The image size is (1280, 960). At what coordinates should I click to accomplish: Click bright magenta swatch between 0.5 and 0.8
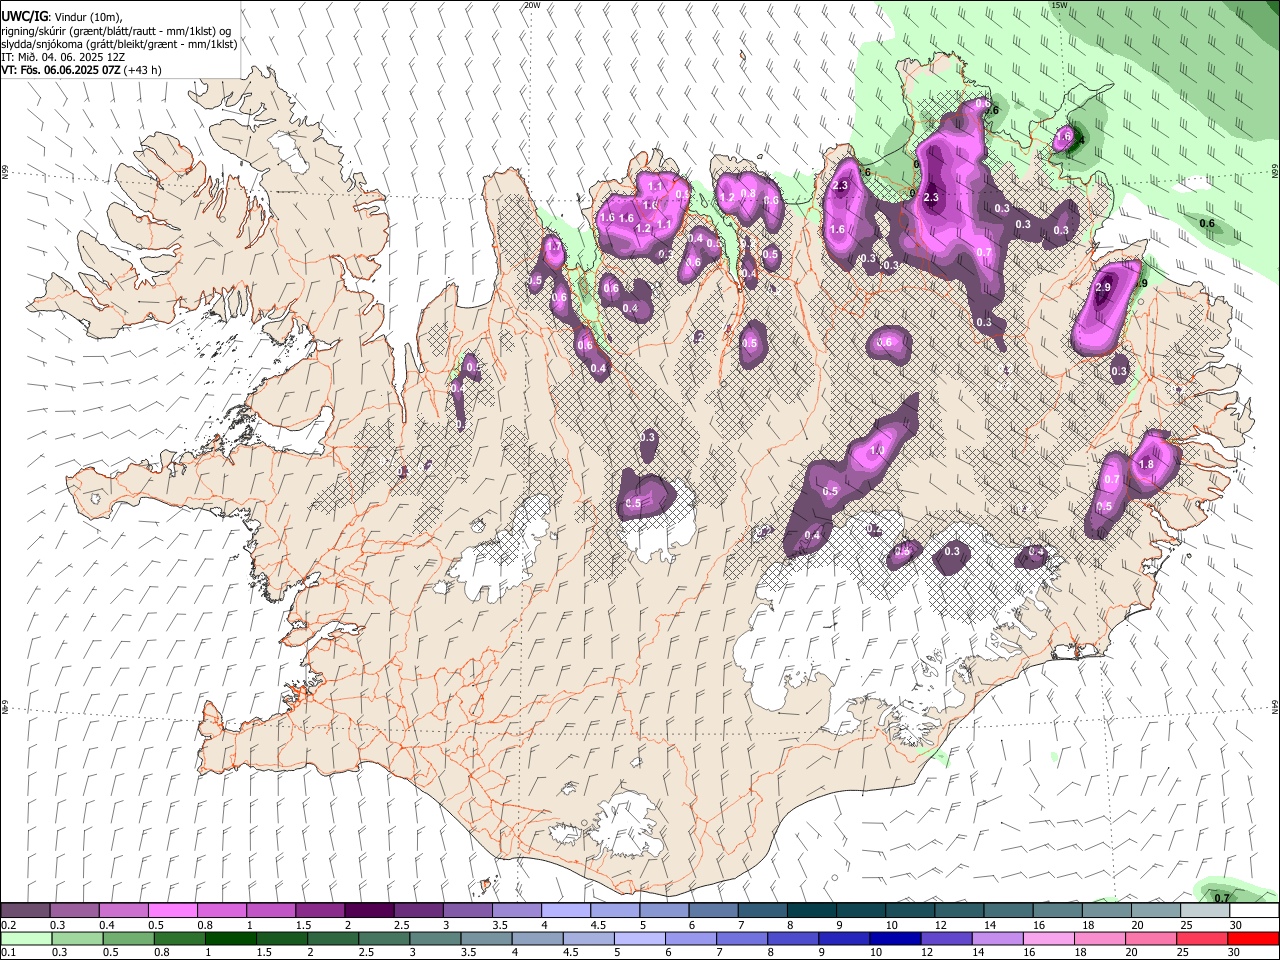pos(172,910)
